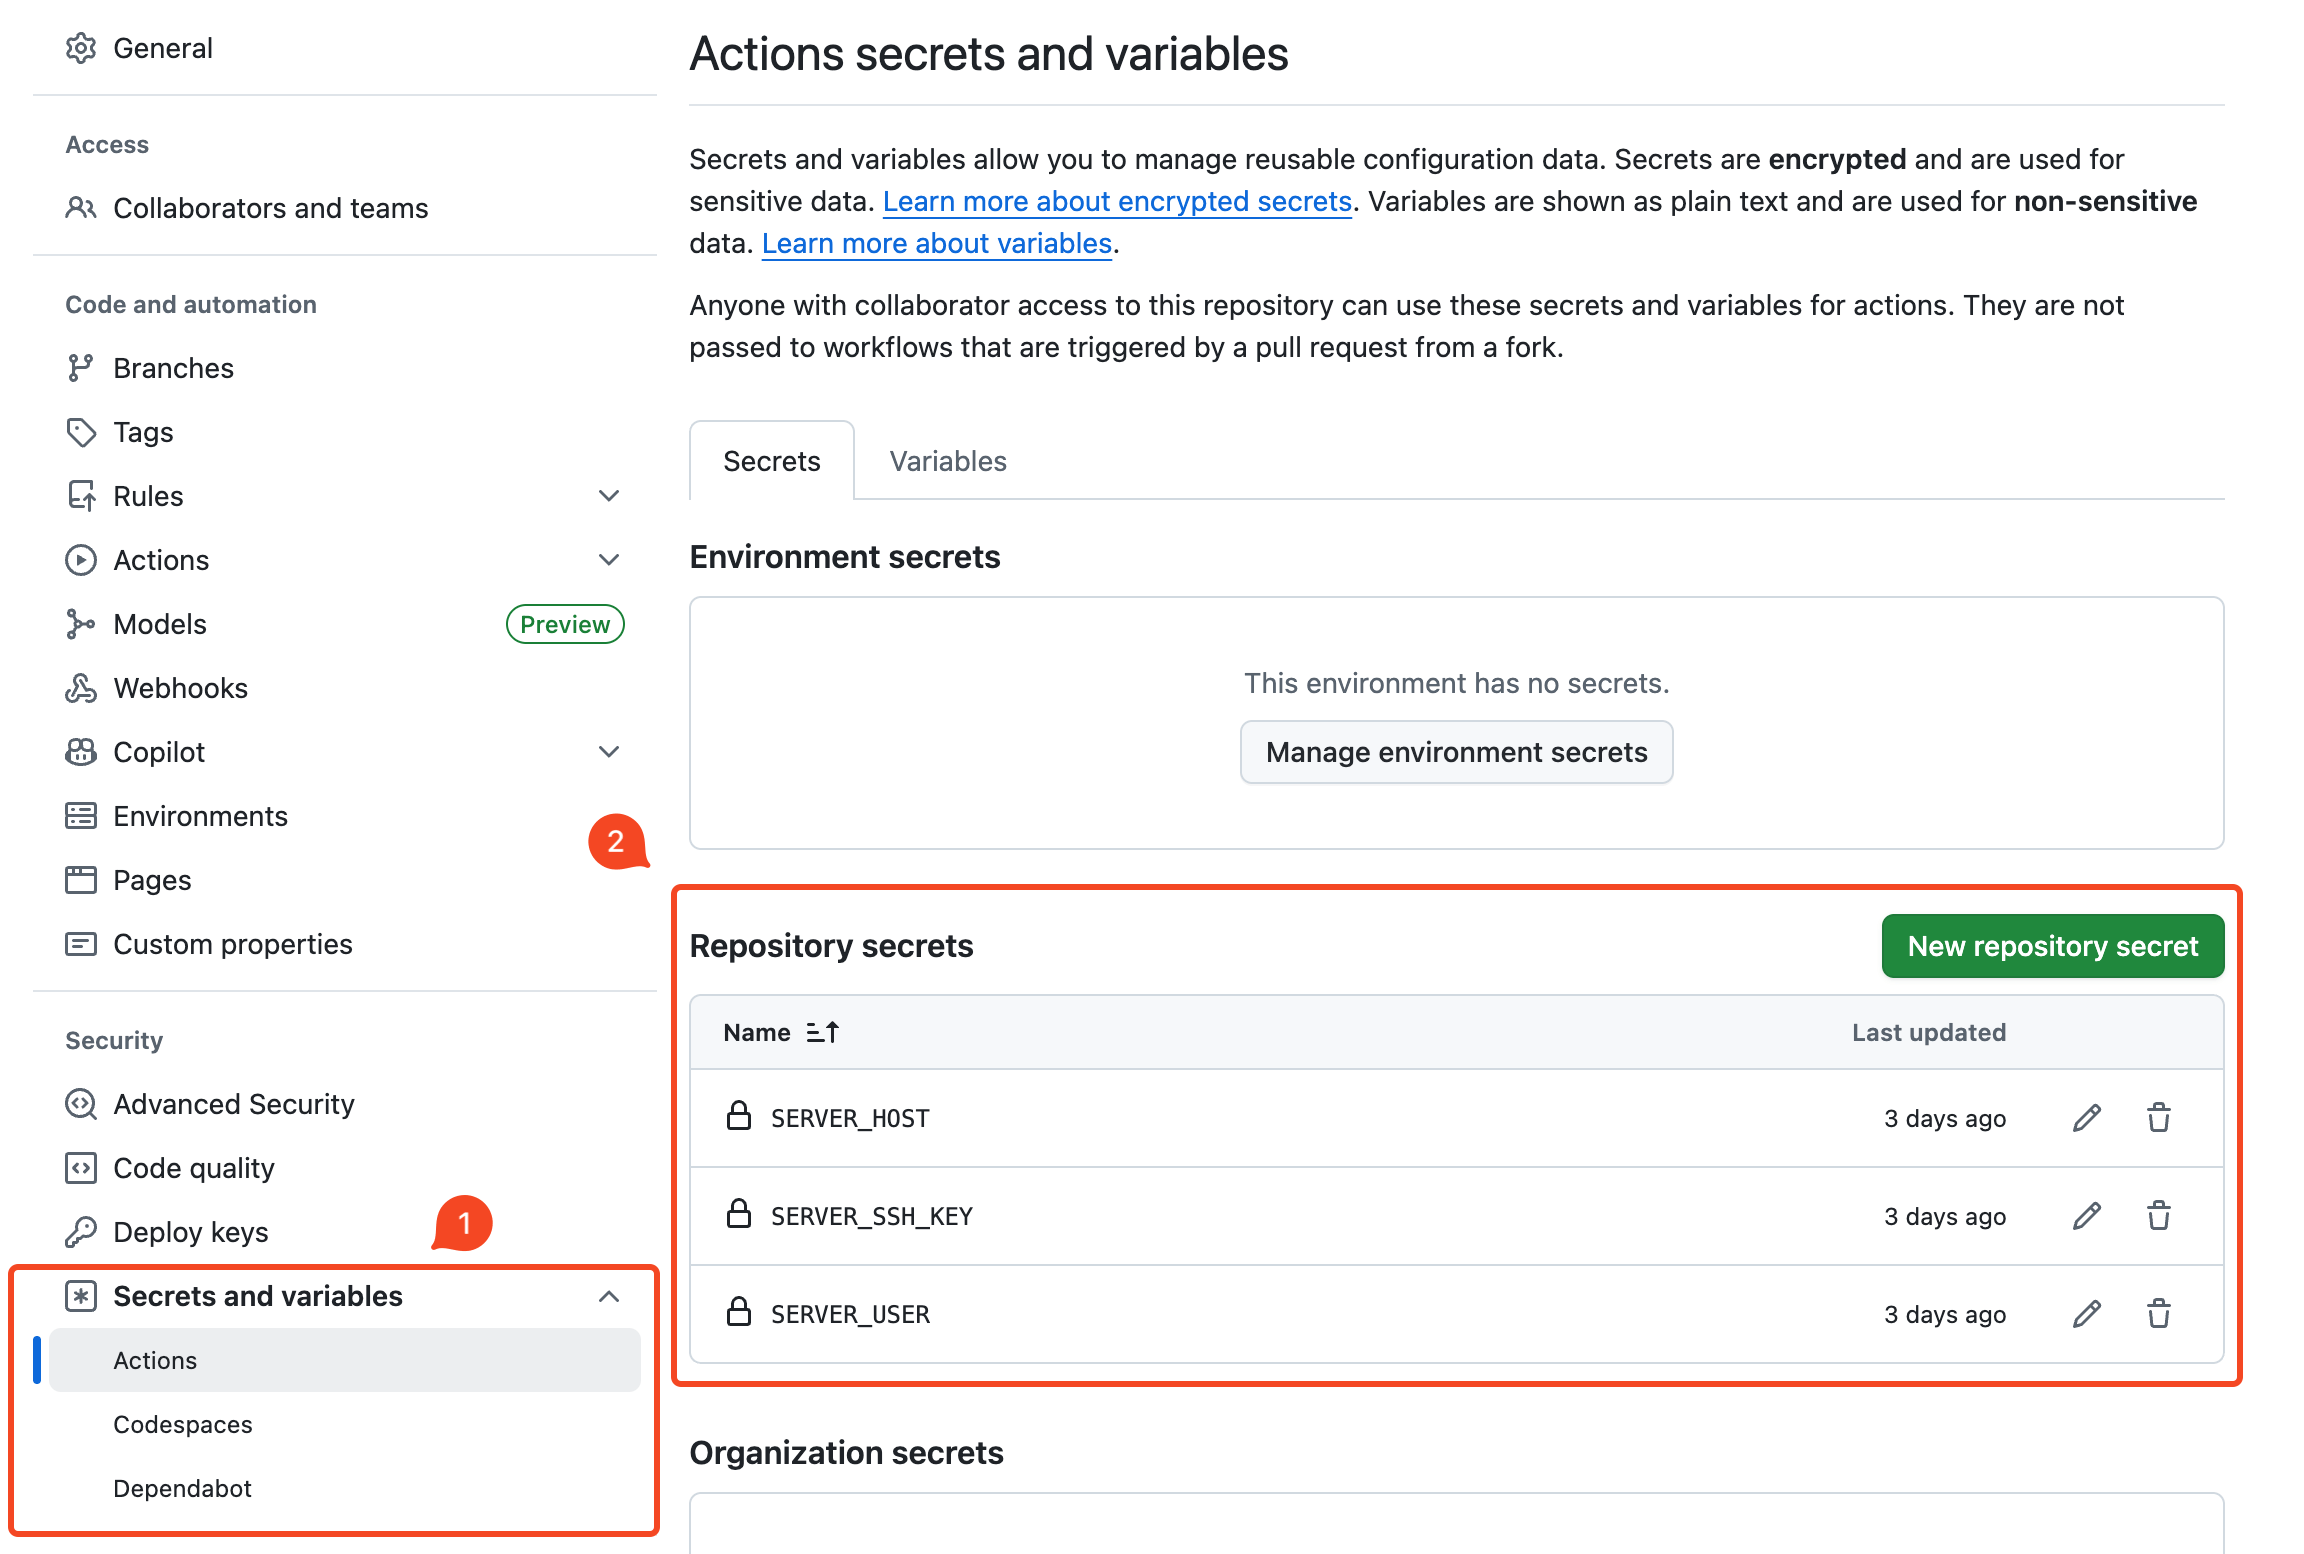Select the Secrets tab
2304x1554 pixels.
(771, 461)
